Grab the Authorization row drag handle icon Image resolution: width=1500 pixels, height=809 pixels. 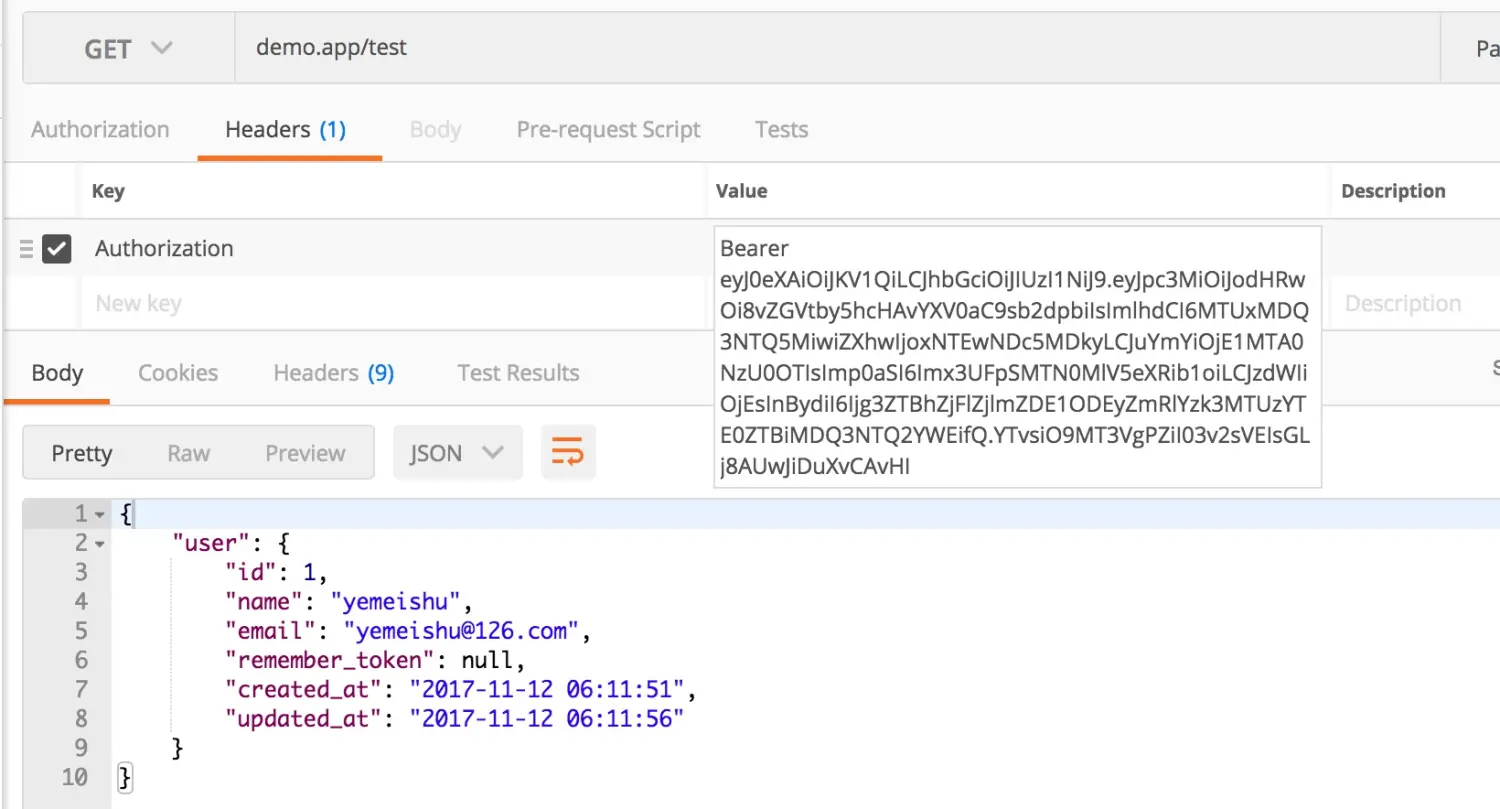26,249
